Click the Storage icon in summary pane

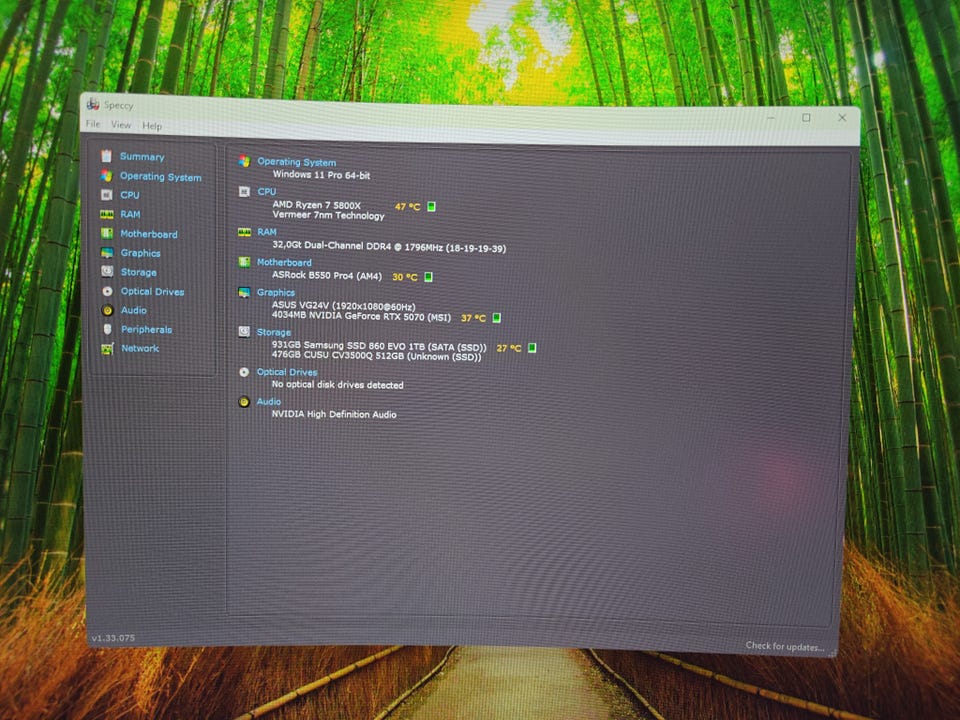pos(244,332)
